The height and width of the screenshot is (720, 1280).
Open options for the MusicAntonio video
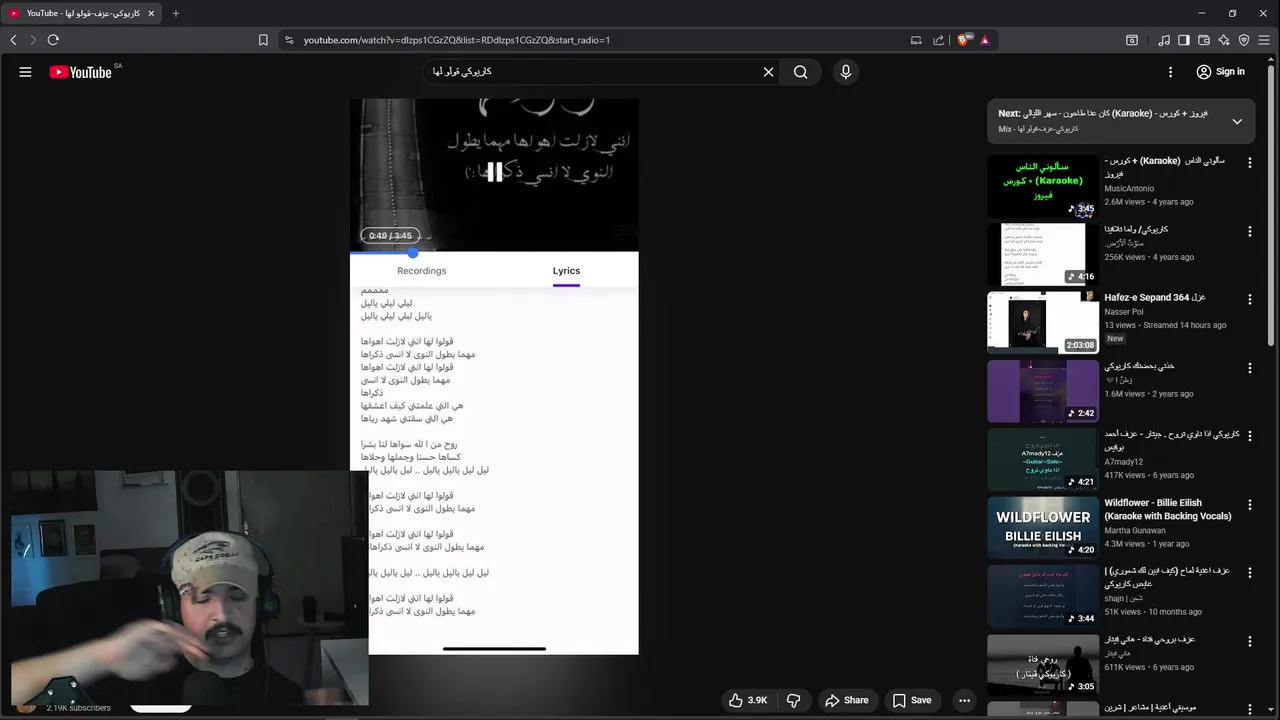point(1249,162)
